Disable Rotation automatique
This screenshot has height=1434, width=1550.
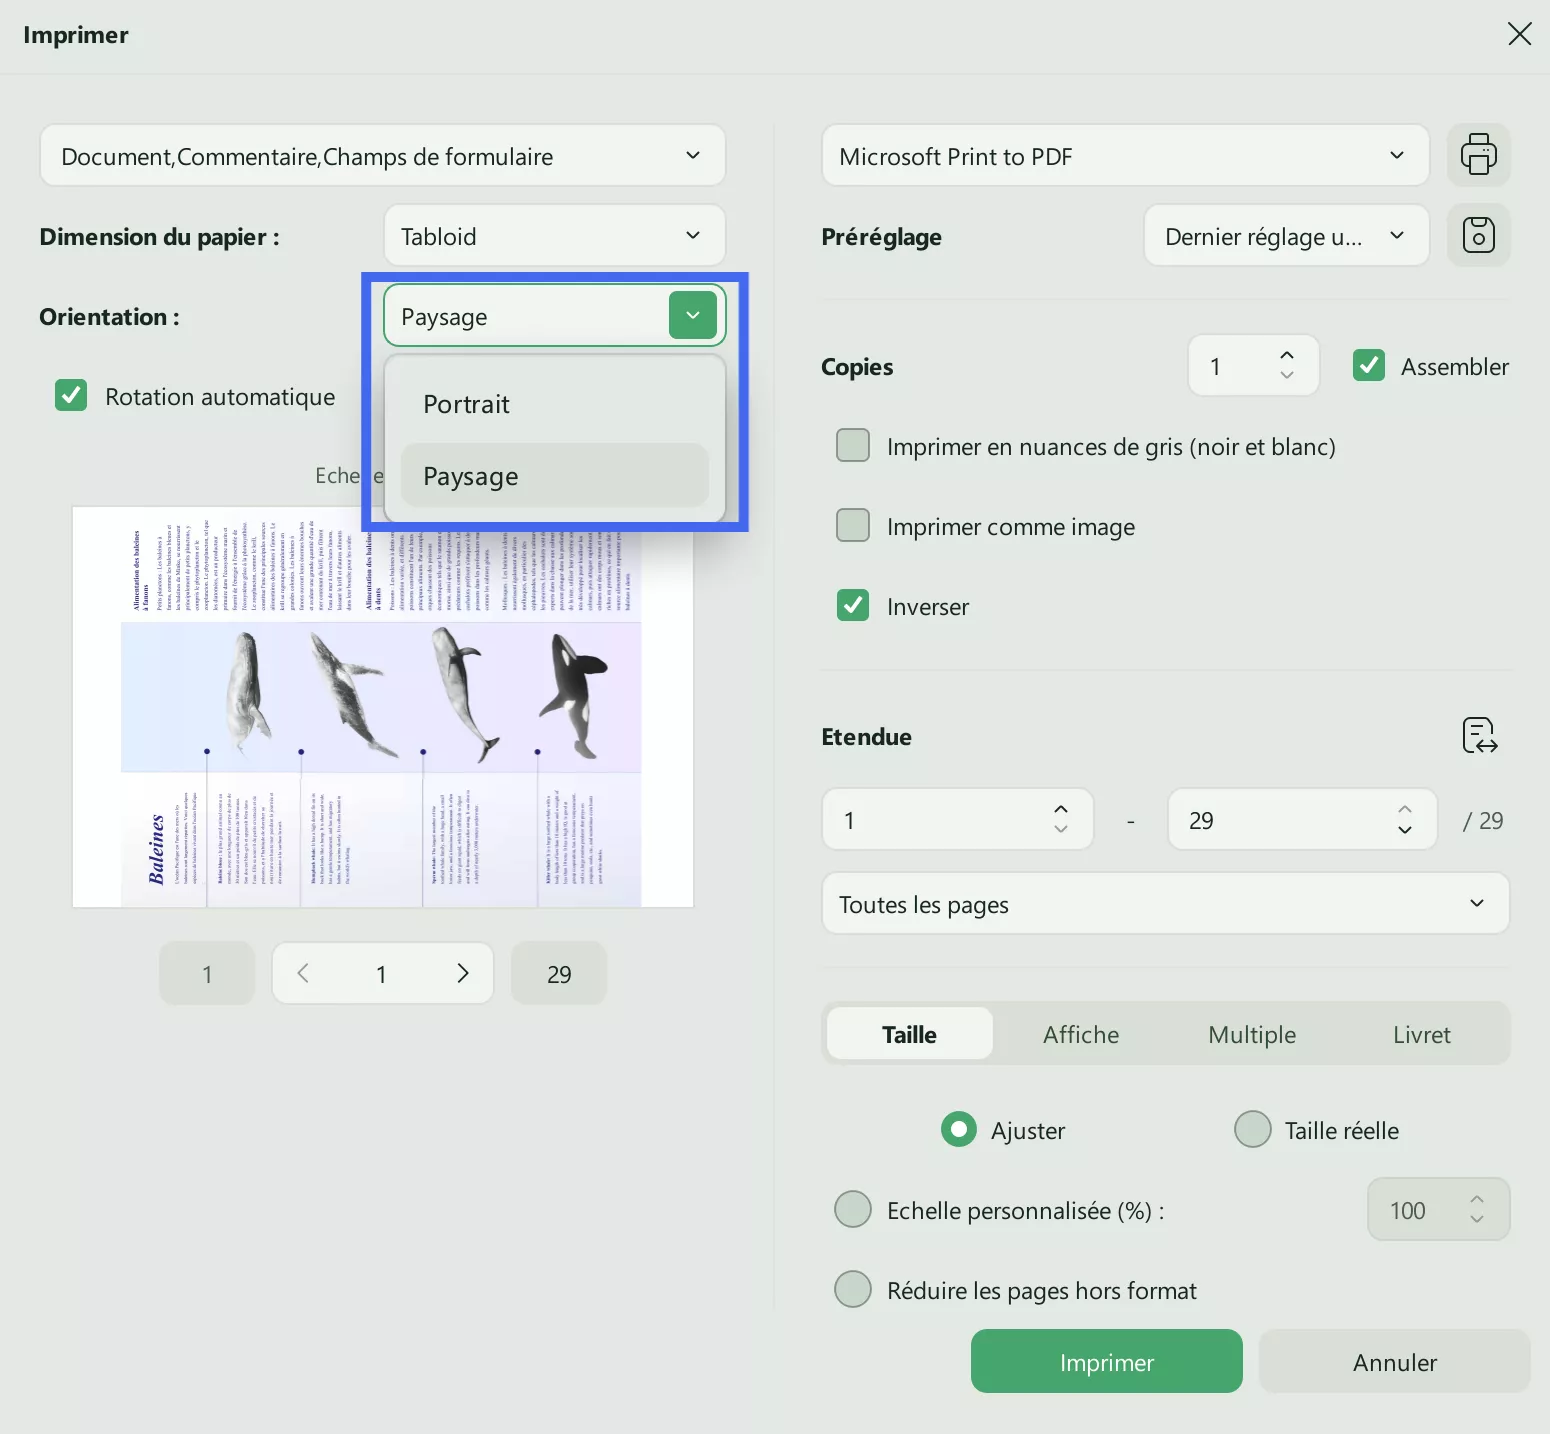[x=70, y=396]
